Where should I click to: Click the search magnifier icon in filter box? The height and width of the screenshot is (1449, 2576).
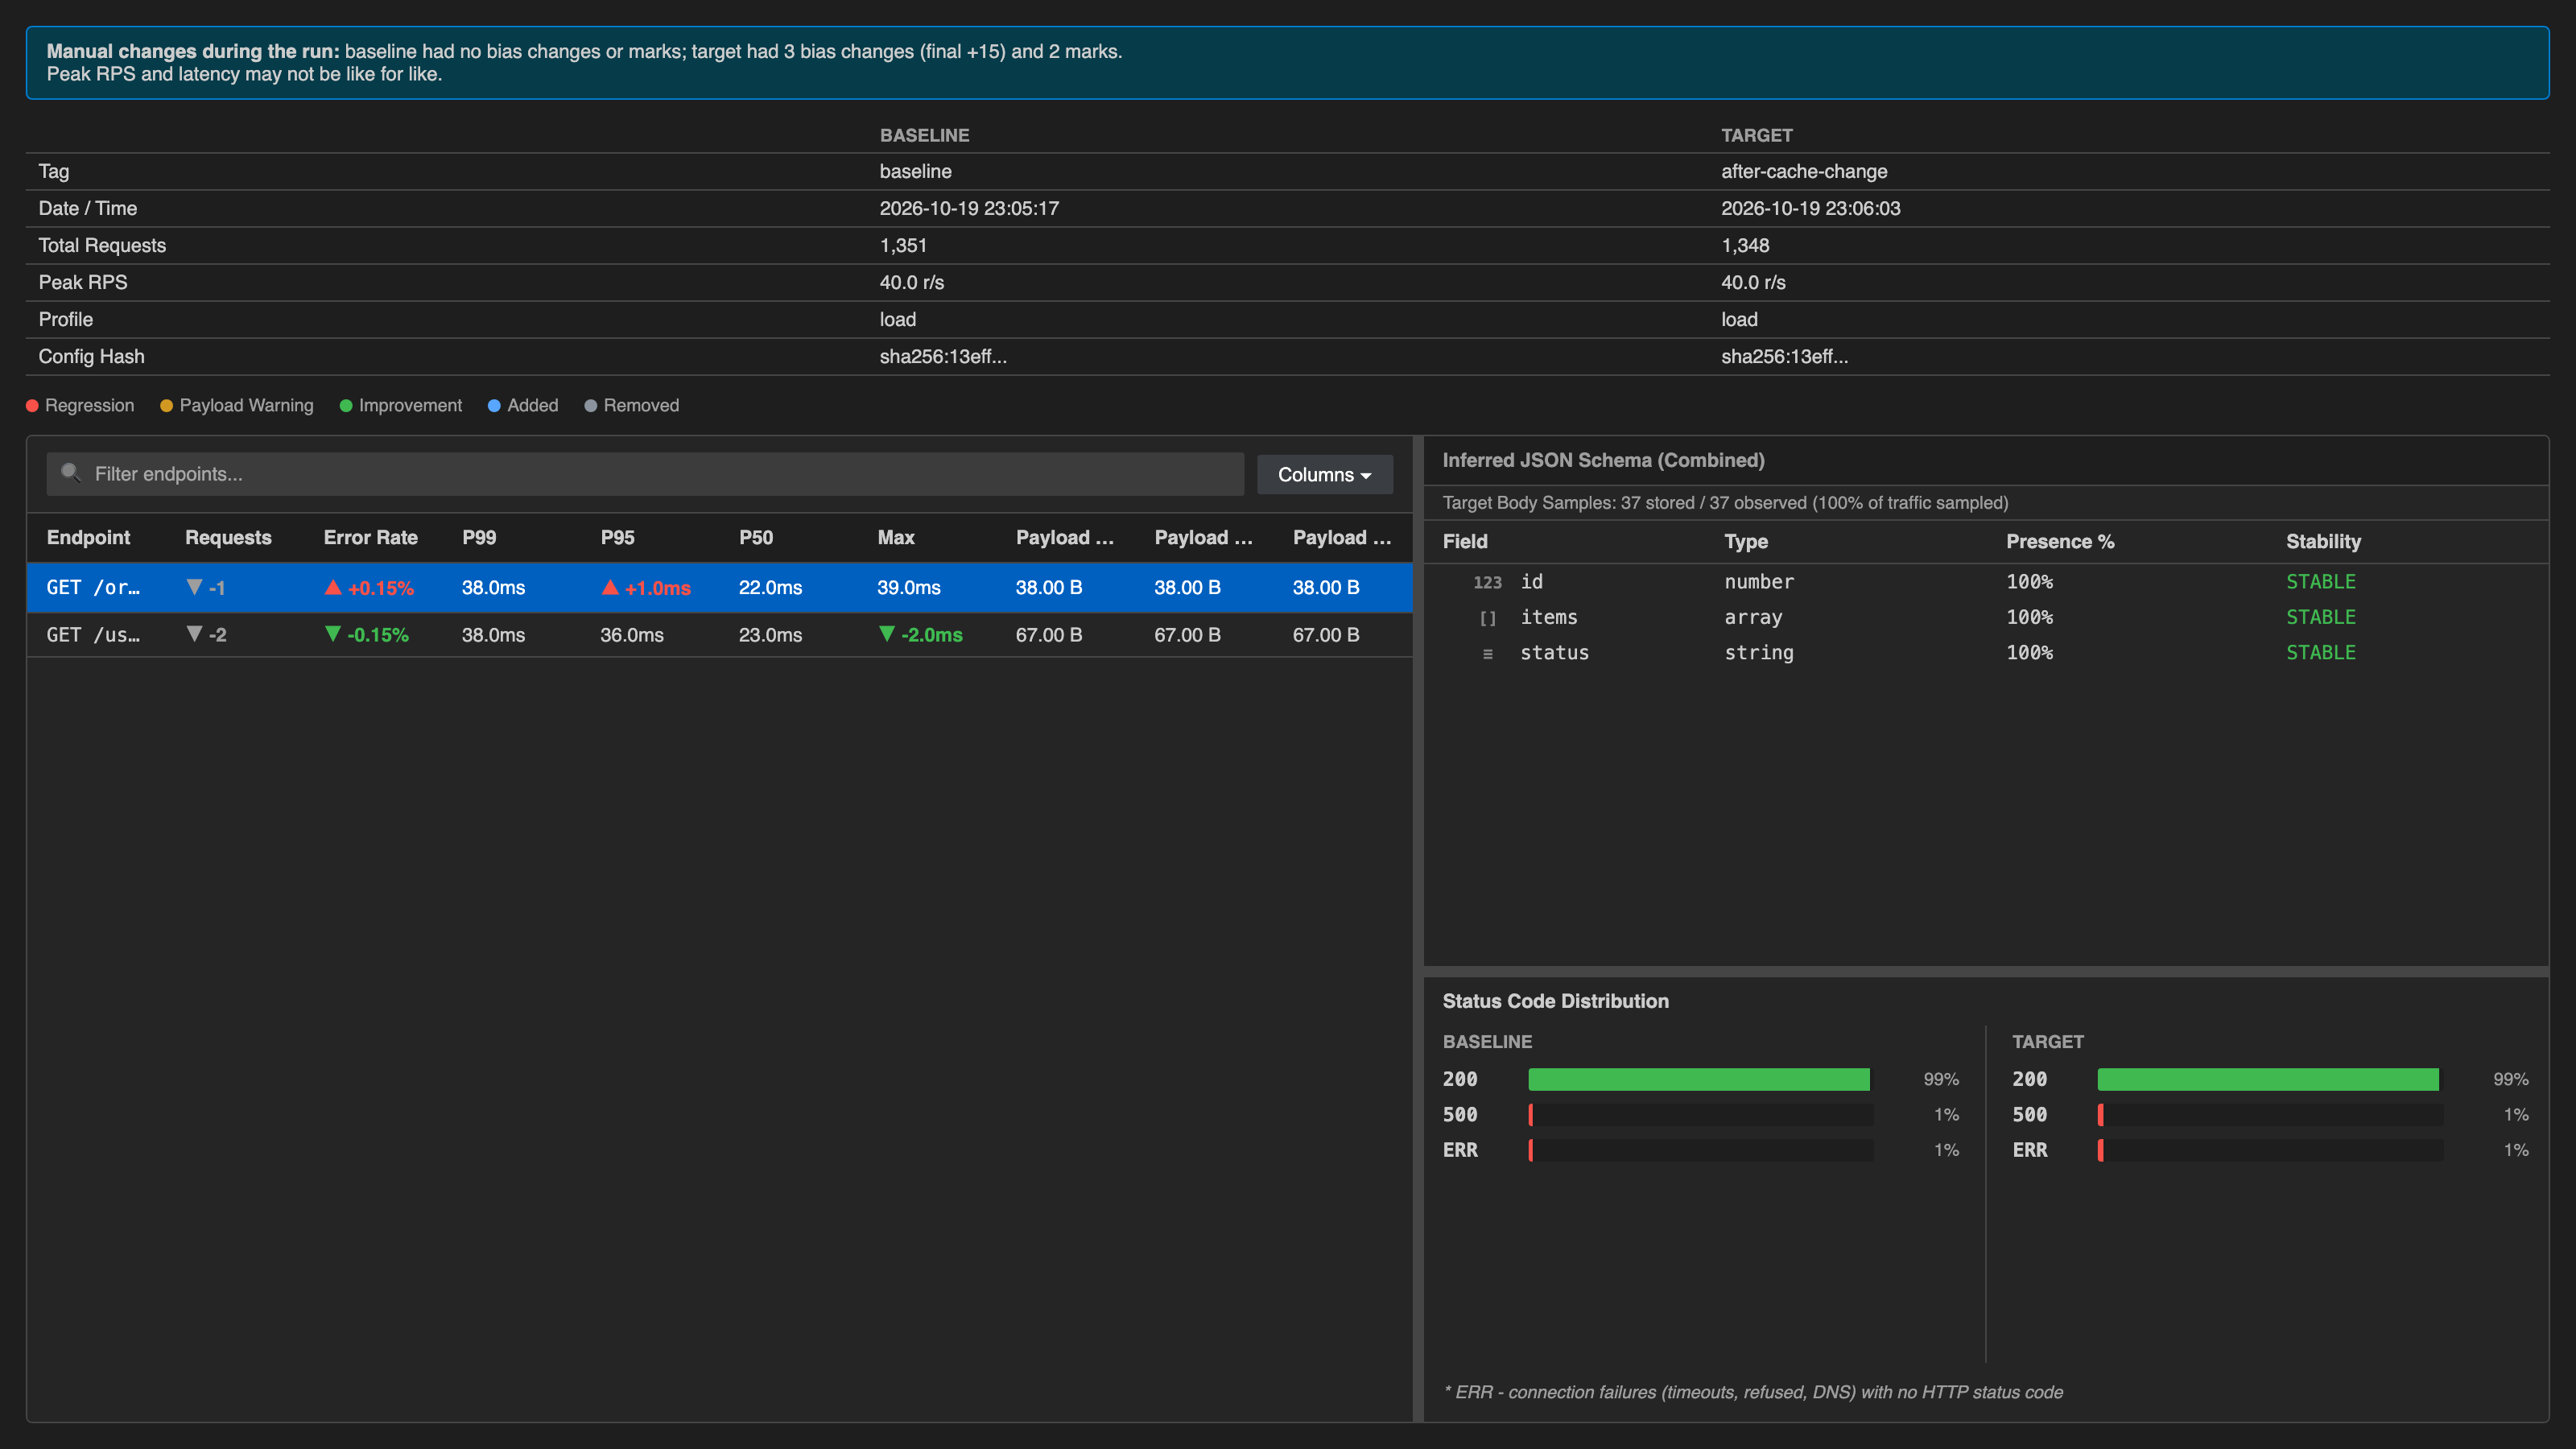click(x=70, y=472)
